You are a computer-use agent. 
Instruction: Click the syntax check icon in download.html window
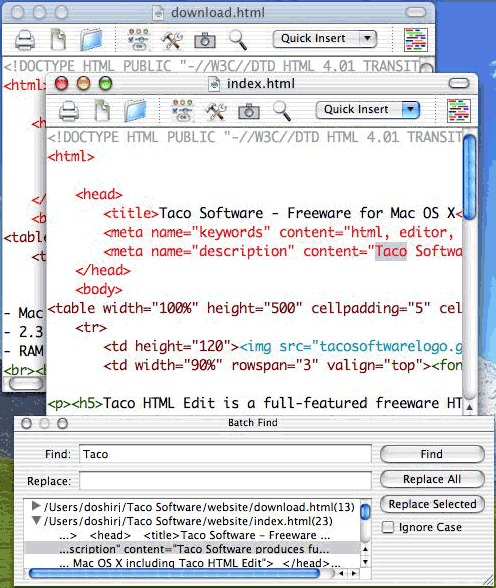click(x=139, y=40)
